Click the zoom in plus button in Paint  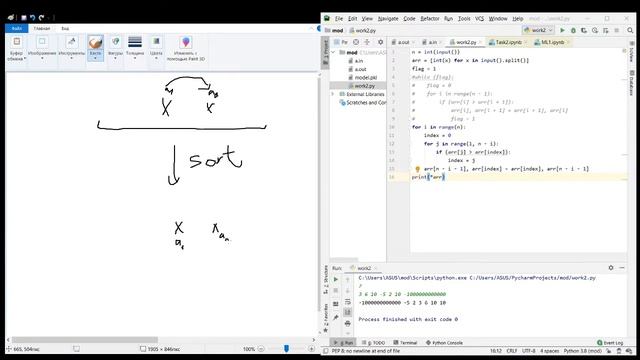click(311, 349)
